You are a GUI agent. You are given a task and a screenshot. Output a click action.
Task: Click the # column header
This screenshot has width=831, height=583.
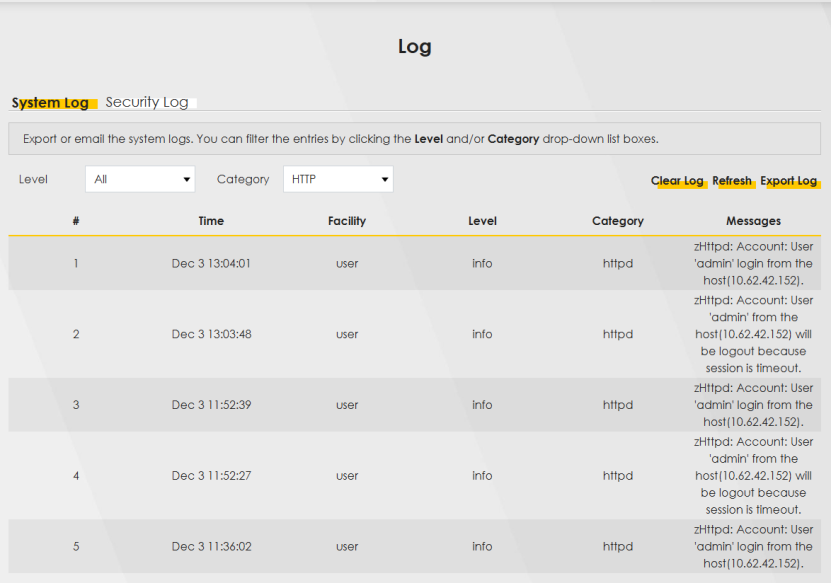(x=76, y=221)
